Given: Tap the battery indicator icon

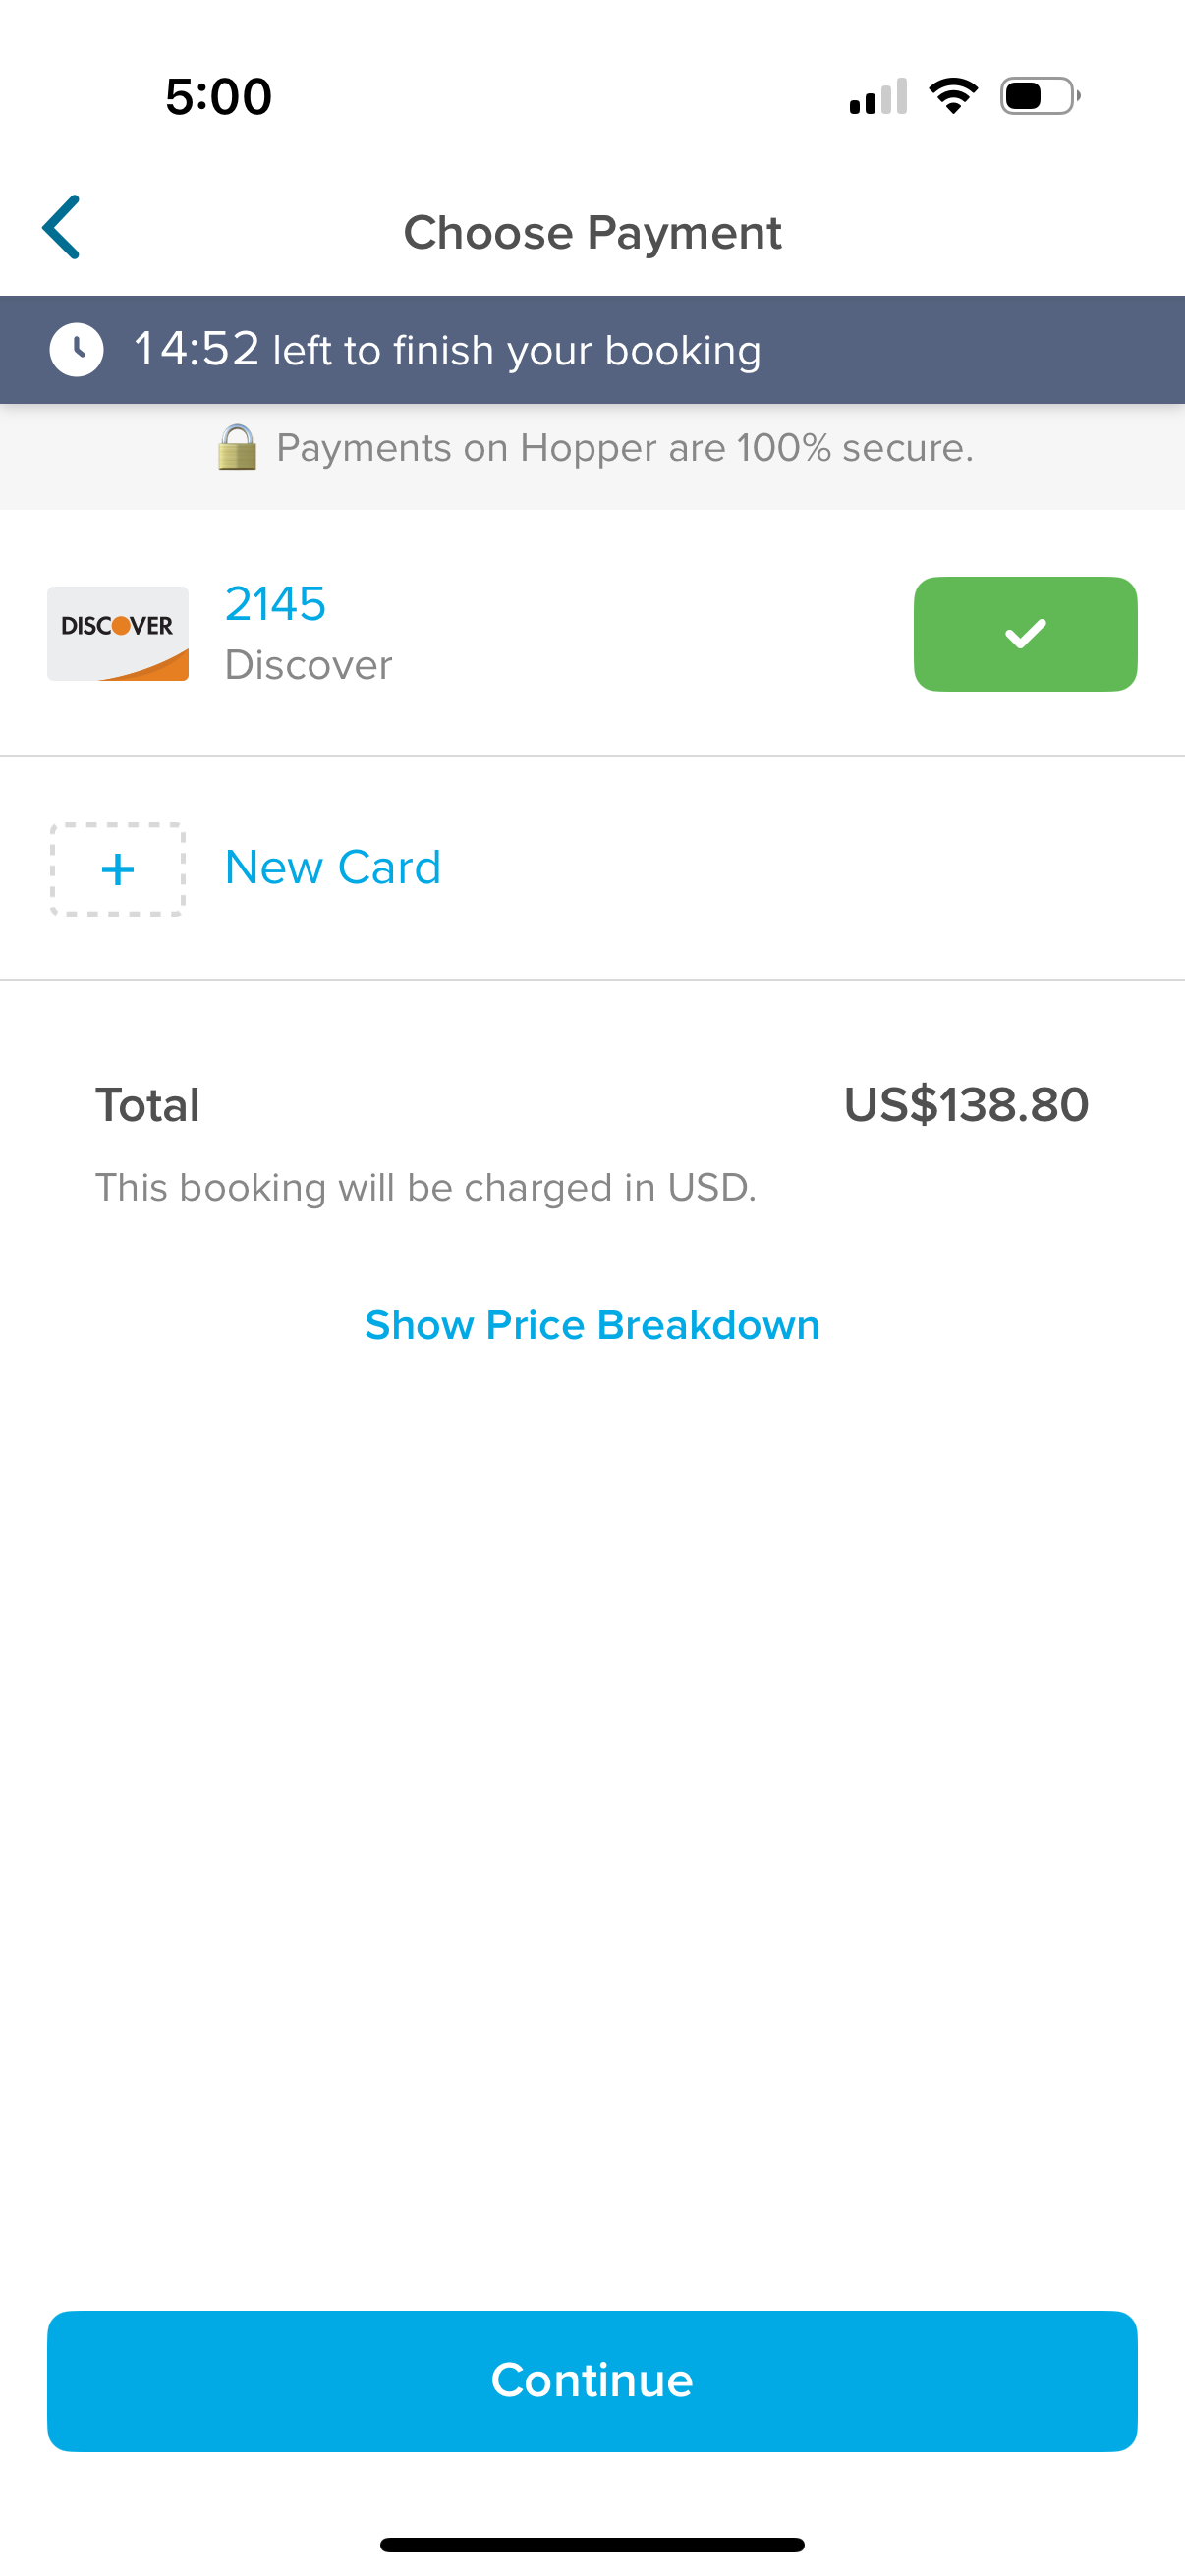Looking at the screenshot, I should 1039,96.
